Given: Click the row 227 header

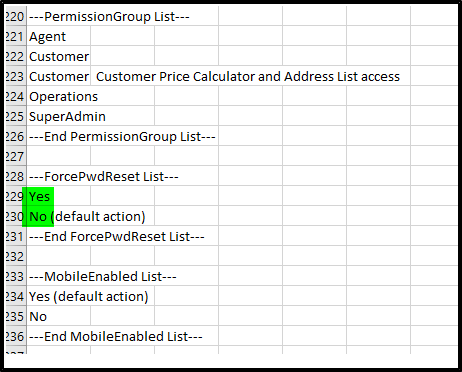Looking at the screenshot, I should tap(15, 157).
